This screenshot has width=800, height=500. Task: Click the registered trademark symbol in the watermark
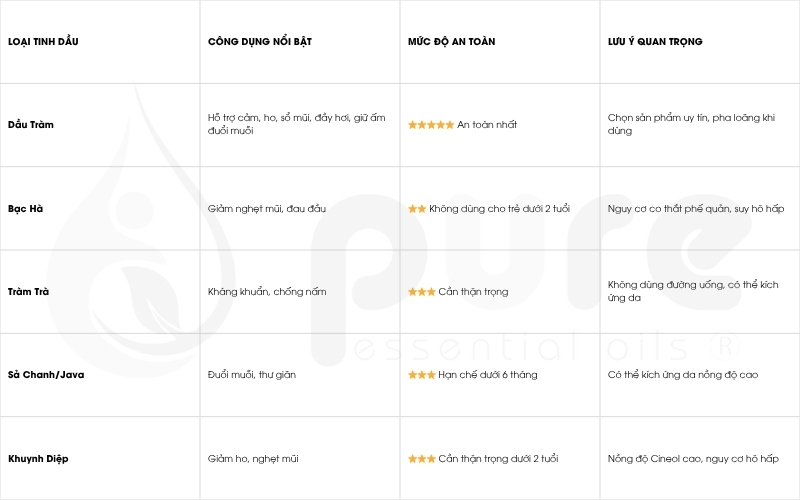click(726, 347)
